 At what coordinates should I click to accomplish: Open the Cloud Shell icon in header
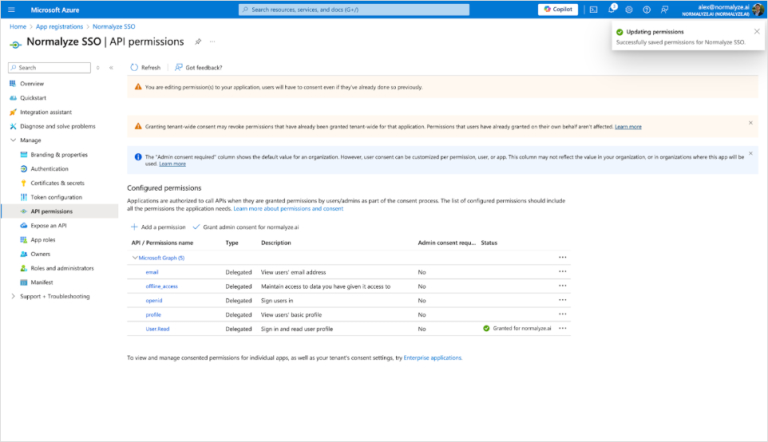[594, 9]
